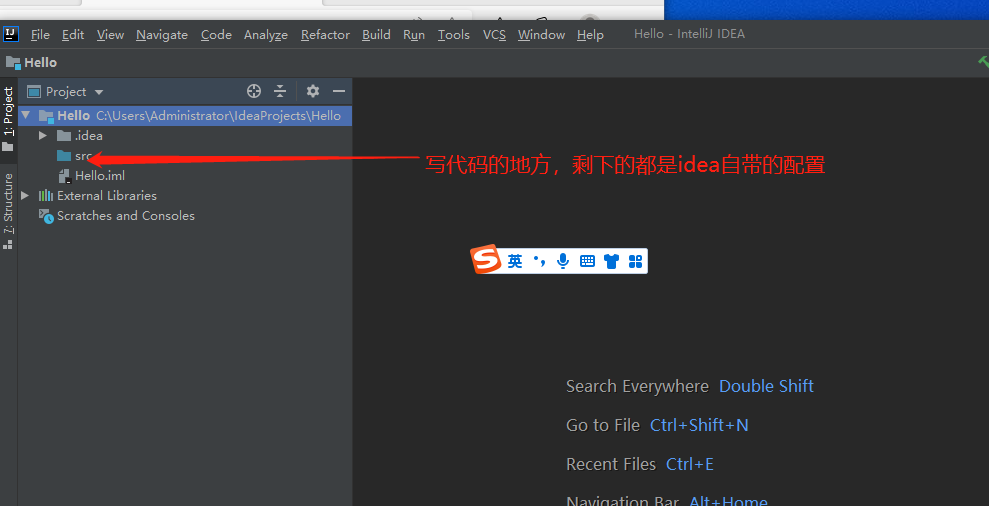Click the IntelliJ IDEA logo icon

11,34
